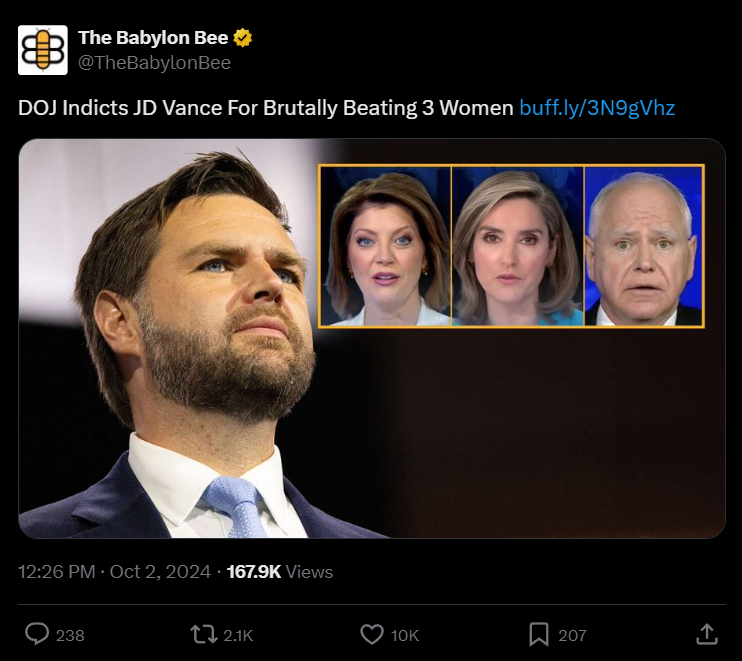The width and height of the screenshot is (742, 661).
Task: Click the repost arrows icon
Action: pos(203,634)
